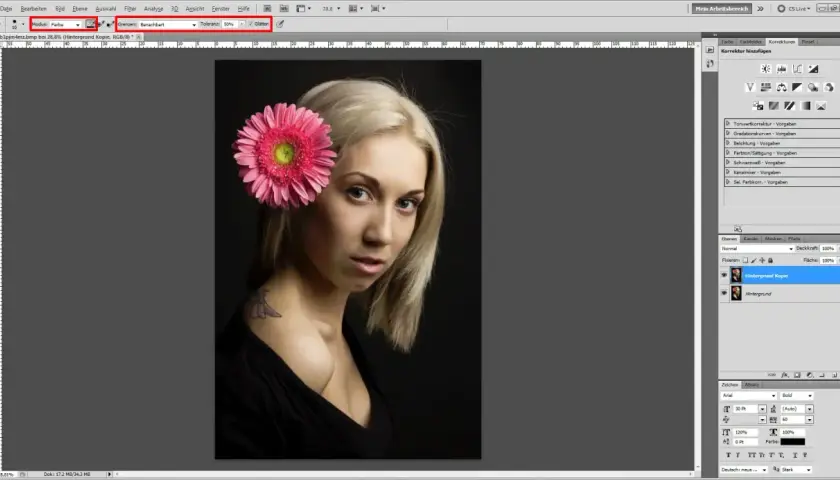The height and width of the screenshot is (480, 840).
Task: Apply faux bold in the Zeichen panel
Action: [x=728, y=455]
